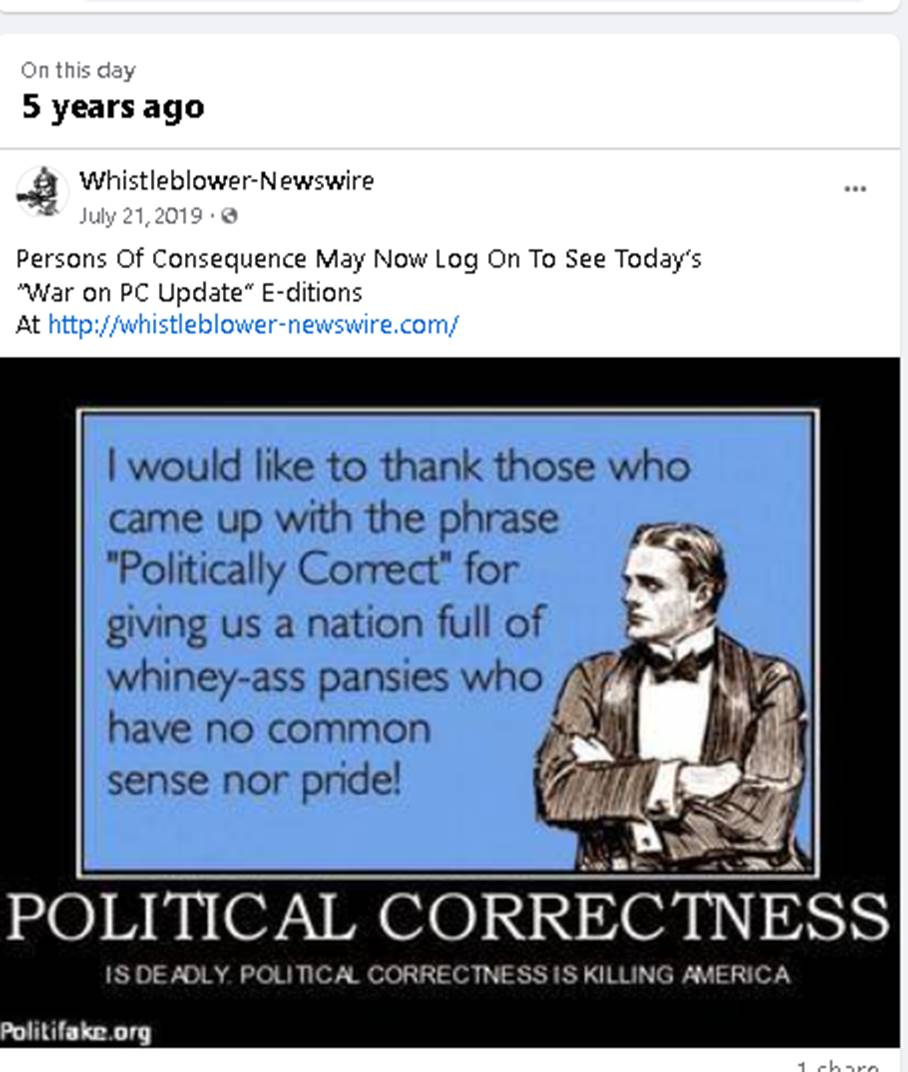Click the "1 share" count
This screenshot has height=1072, width=908.
coord(838,1065)
